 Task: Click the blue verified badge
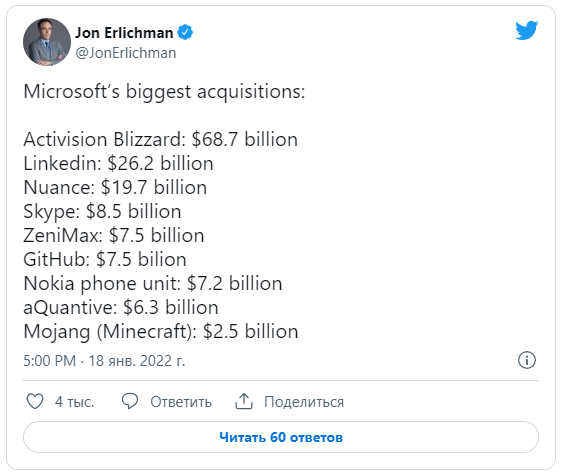coord(185,32)
